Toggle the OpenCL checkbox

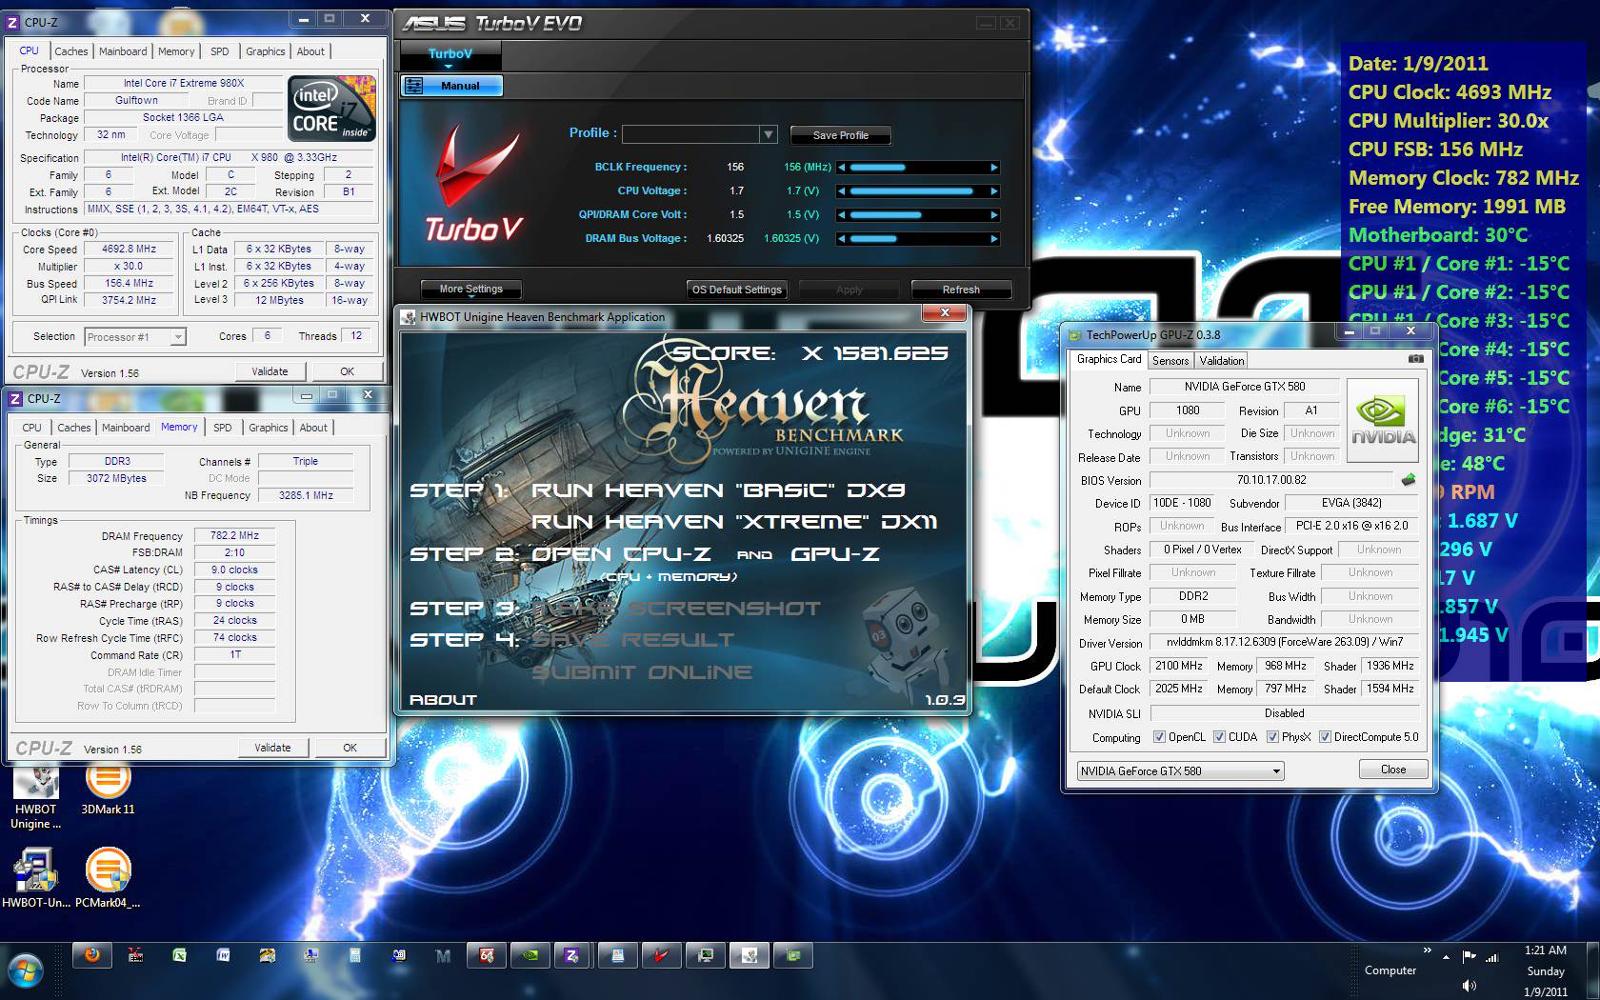click(x=1159, y=737)
